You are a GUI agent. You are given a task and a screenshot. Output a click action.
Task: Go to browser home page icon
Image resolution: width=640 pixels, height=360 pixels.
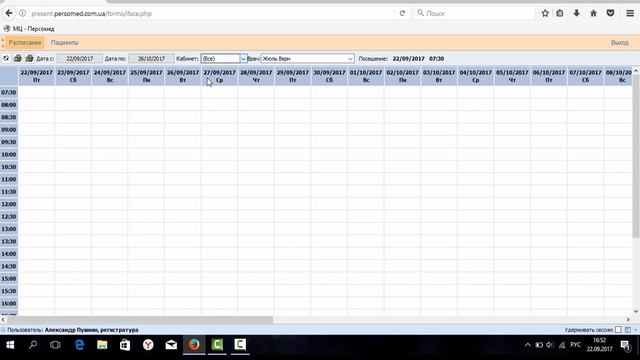593,13
